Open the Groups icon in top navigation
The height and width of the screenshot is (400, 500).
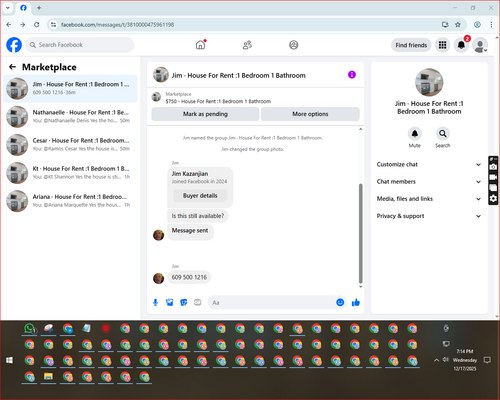click(x=294, y=45)
